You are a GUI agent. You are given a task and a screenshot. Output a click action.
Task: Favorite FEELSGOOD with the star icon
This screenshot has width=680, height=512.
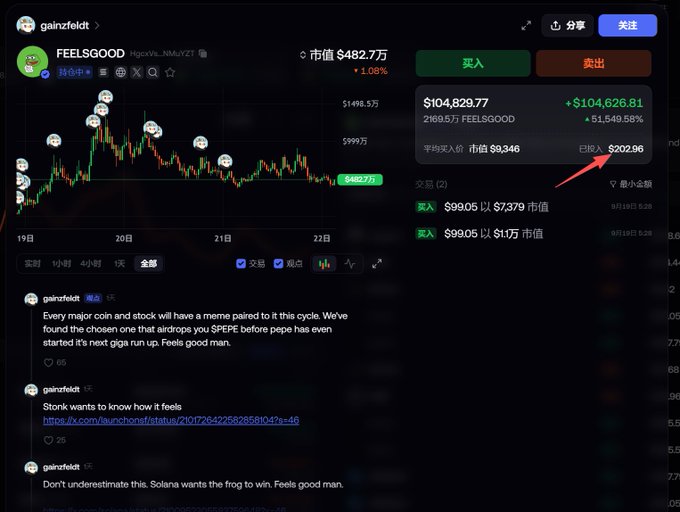tap(170, 72)
